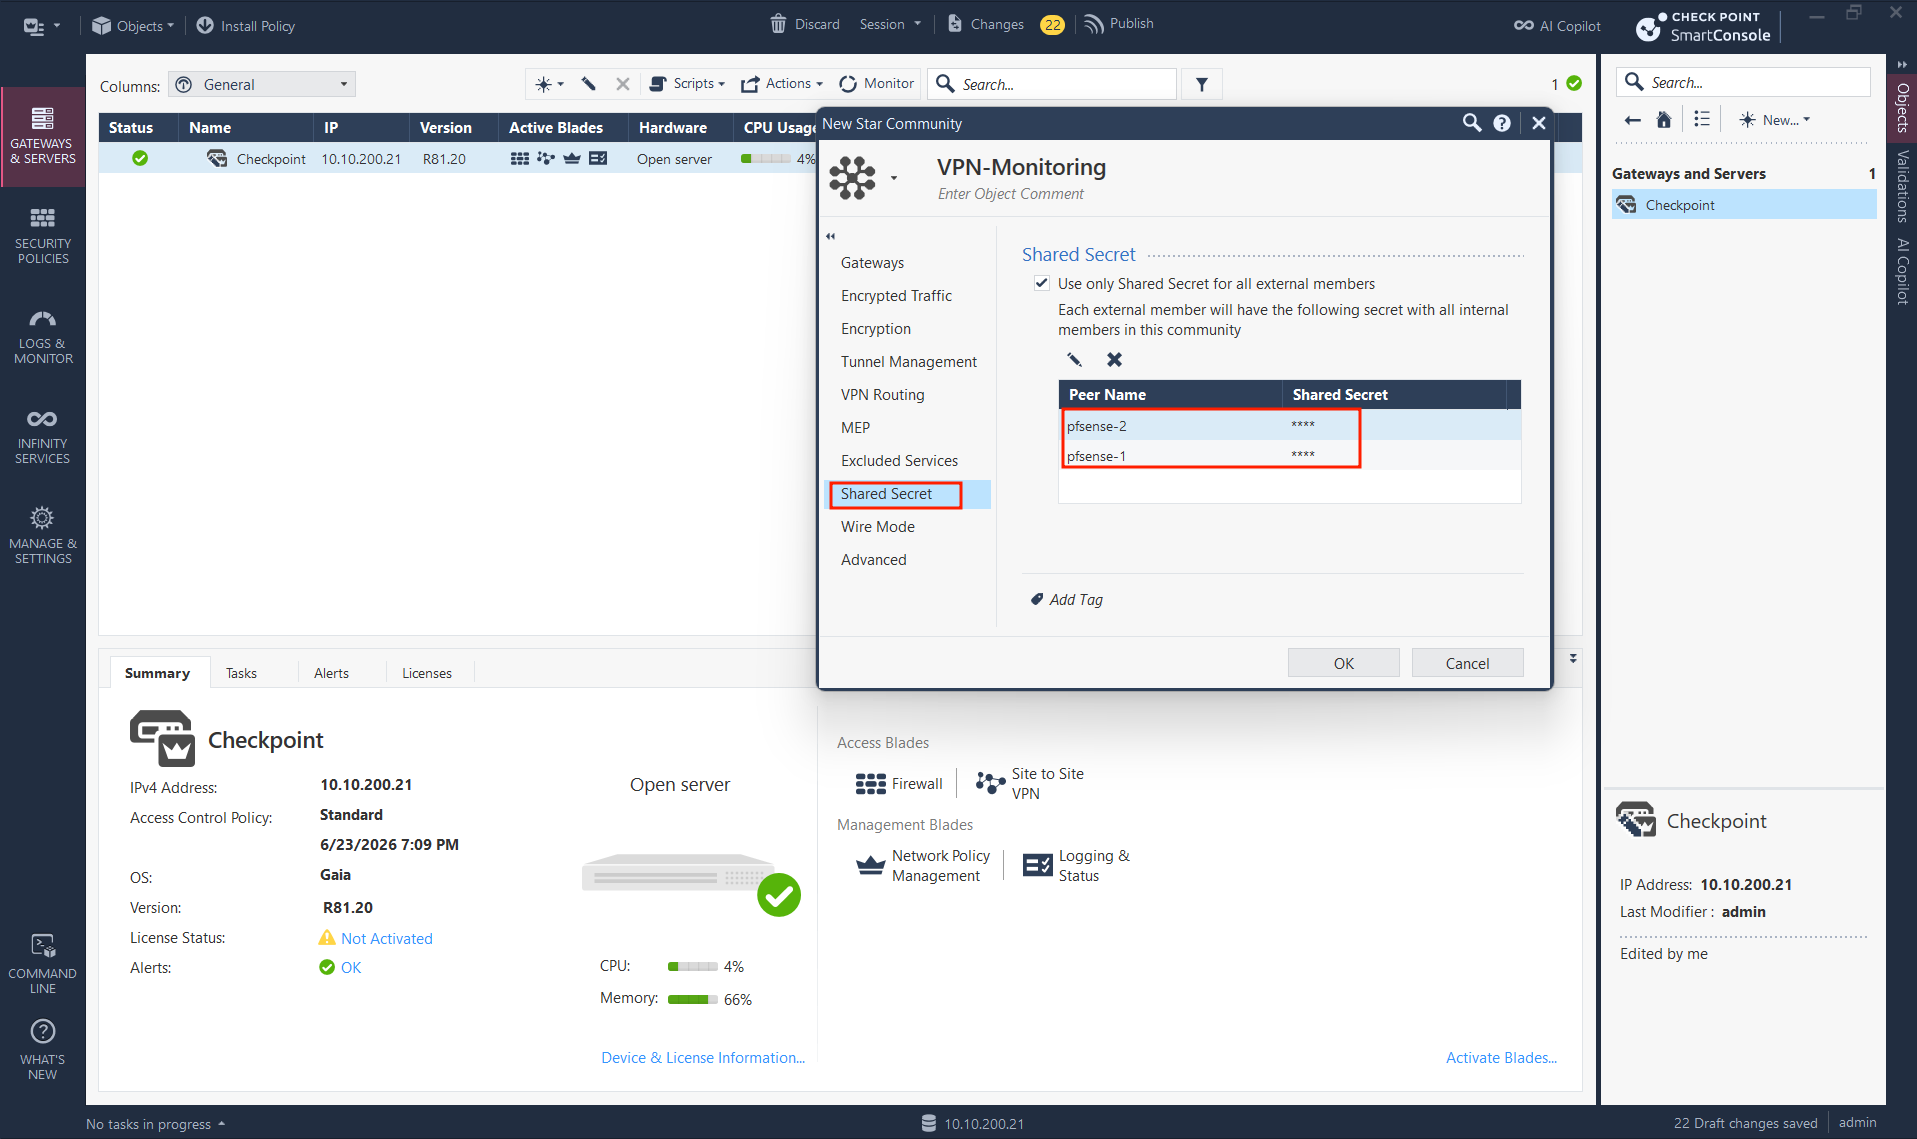Click the CPU usage bar in summary
This screenshot has height=1139, width=1917.
692,967
